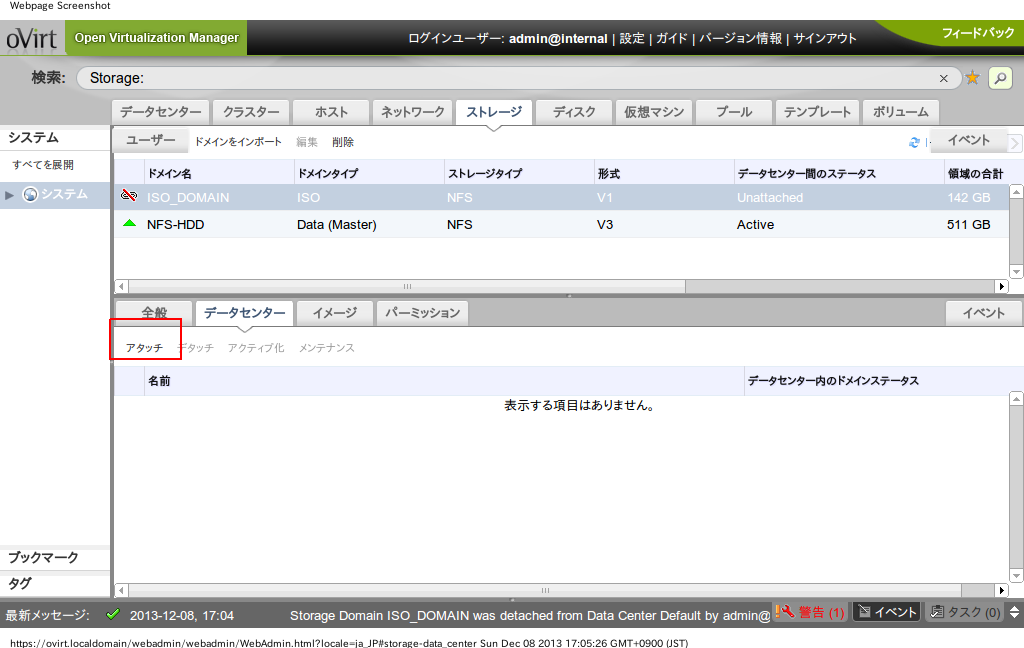Screen dimensions: 1024x648
Task: Open the パーミッション sub-tab
Action: pyautogui.click(x=420, y=313)
